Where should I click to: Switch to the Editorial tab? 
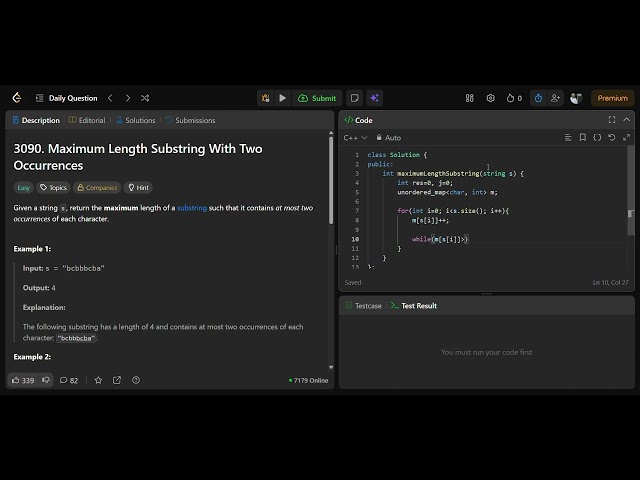click(87, 120)
